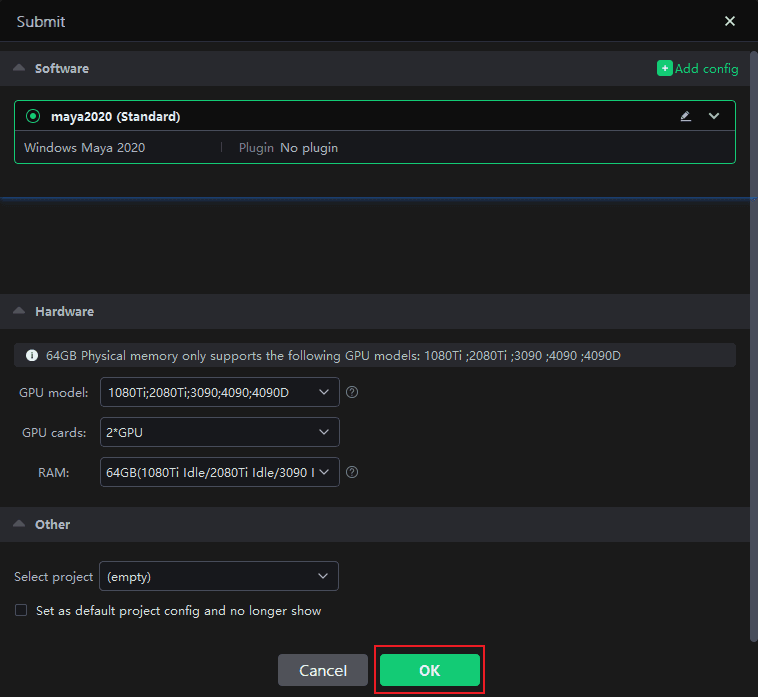This screenshot has width=758, height=697.
Task: Click the green plus Add config icon
Action: click(x=664, y=69)
